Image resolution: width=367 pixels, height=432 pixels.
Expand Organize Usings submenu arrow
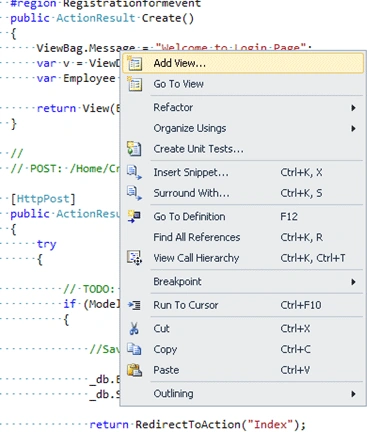tap(353, 128)
